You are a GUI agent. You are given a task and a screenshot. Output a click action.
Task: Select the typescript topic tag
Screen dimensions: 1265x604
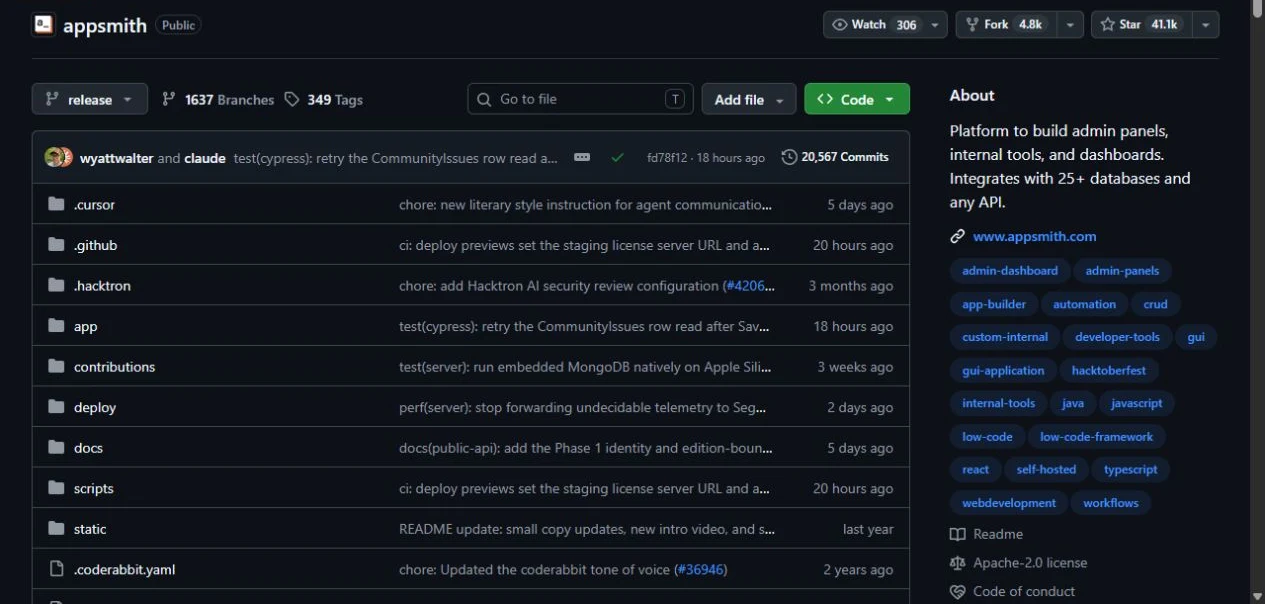click(x=1130, y=470)
